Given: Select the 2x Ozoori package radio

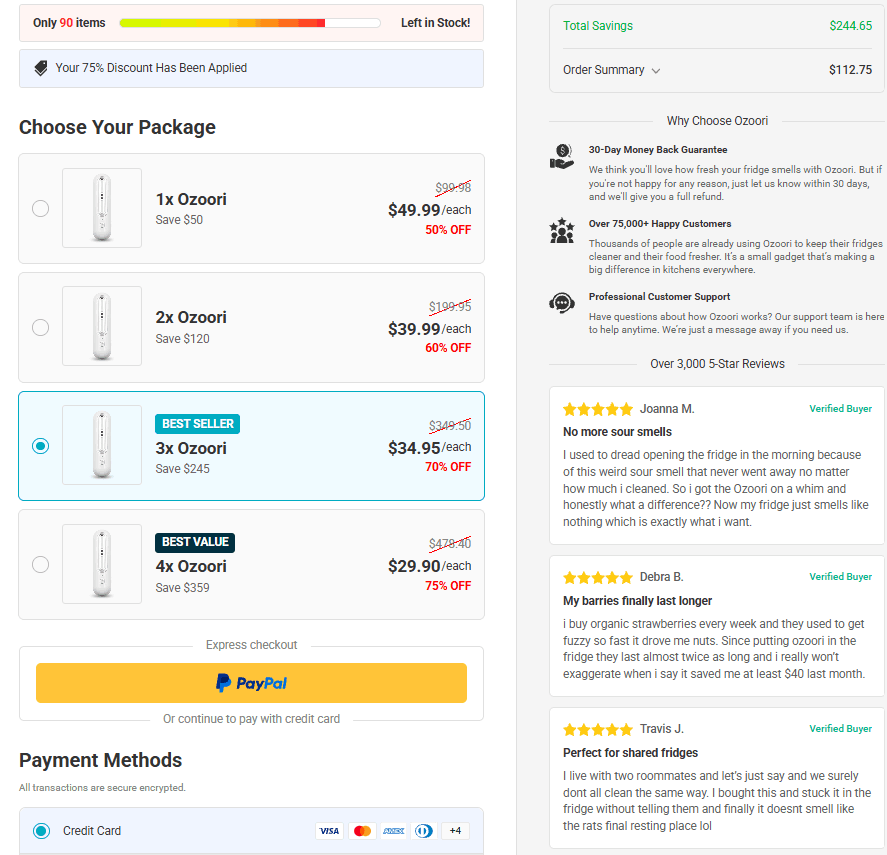Looking at the screenshot, I should (x=40, y=327).
